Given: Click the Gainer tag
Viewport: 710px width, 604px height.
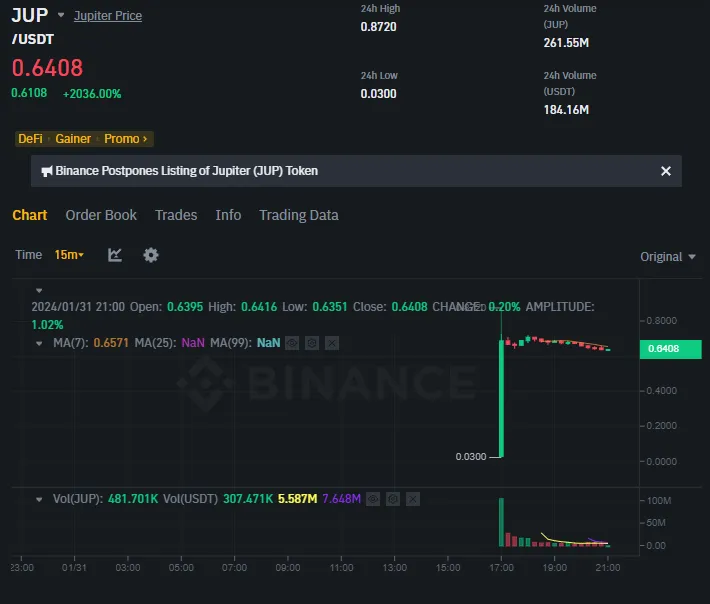Looking at the screenshot, I should 73,139.
